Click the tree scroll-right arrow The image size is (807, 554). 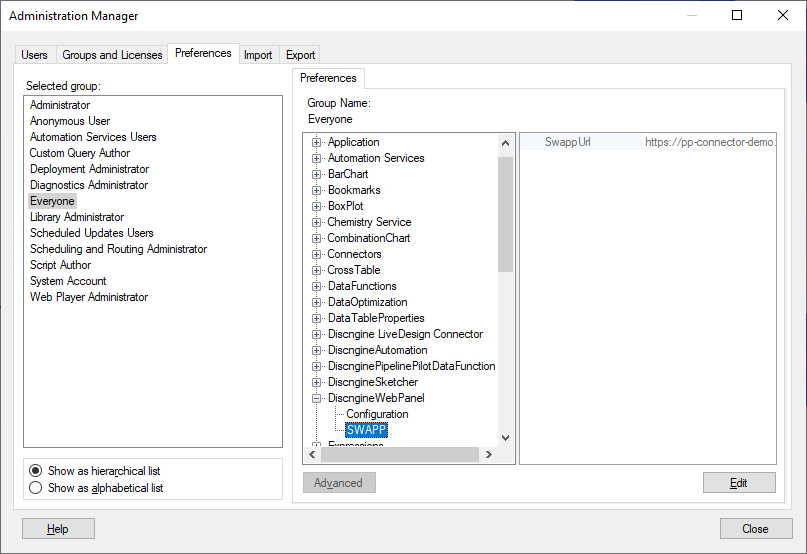[x=489, y=454]
